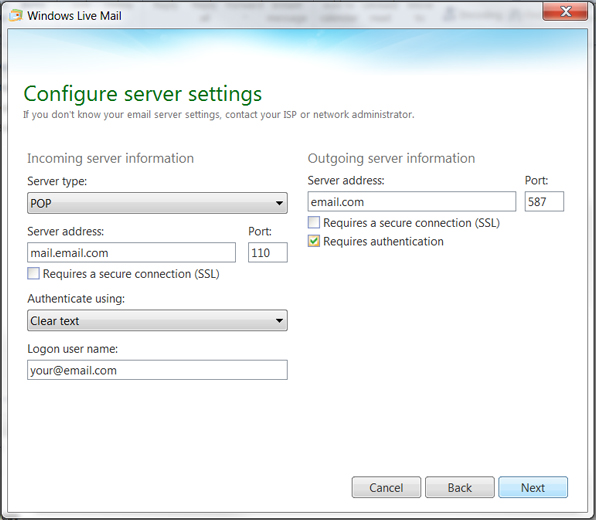Go Back to the previous step
596x520 pixels.
coord(460,487)
